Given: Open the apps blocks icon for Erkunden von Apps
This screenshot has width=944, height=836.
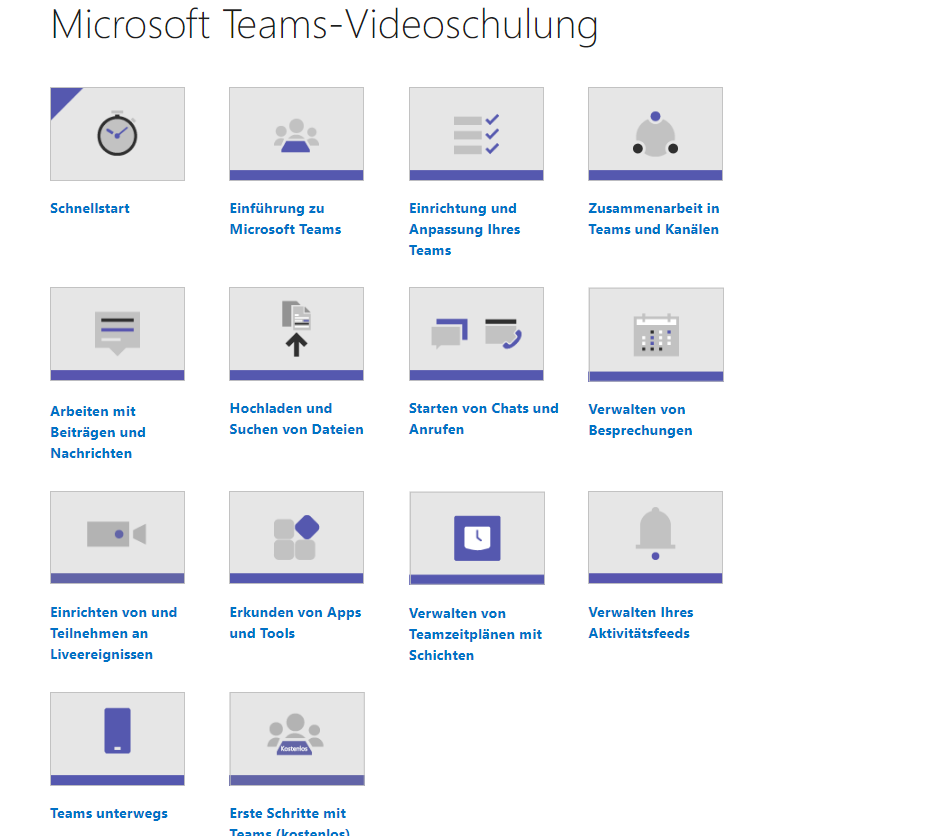Looking at the screenshot, I should tap(296, 537).
